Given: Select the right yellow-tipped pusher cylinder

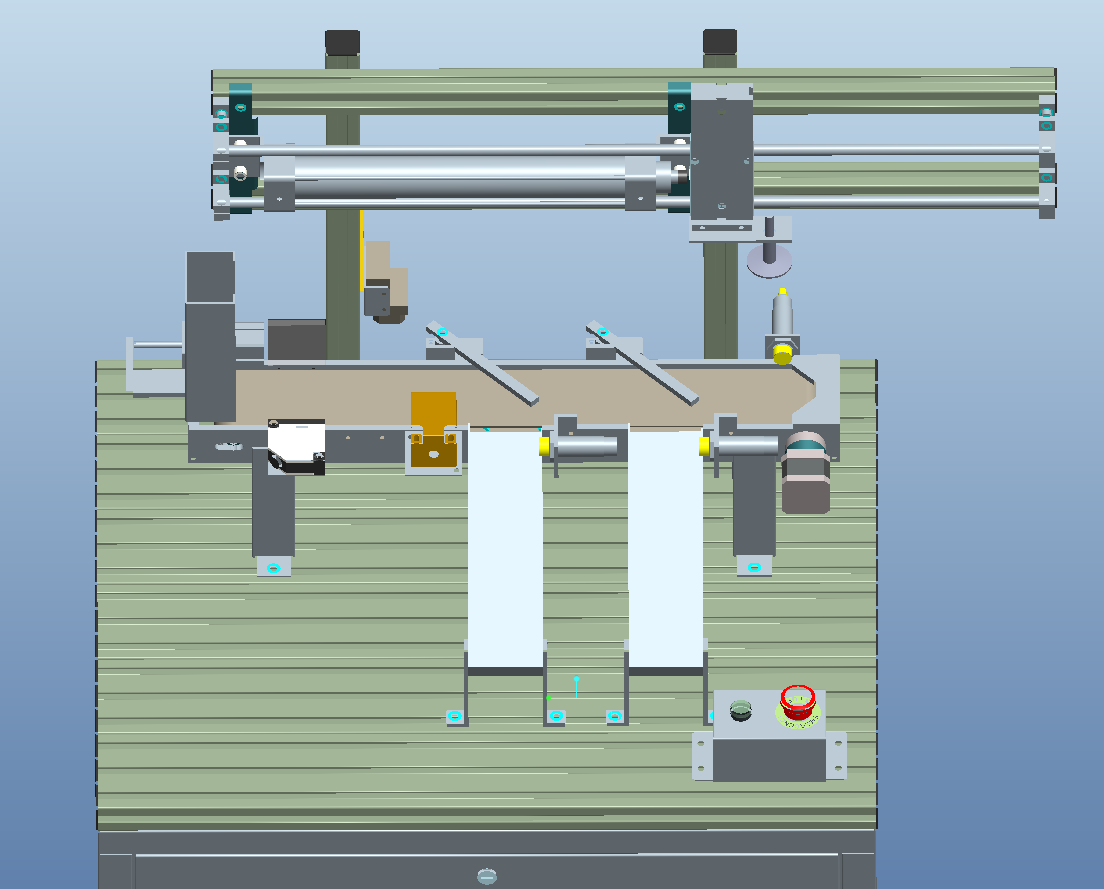Looking at the screenshot, I should [x=739, y=446].
